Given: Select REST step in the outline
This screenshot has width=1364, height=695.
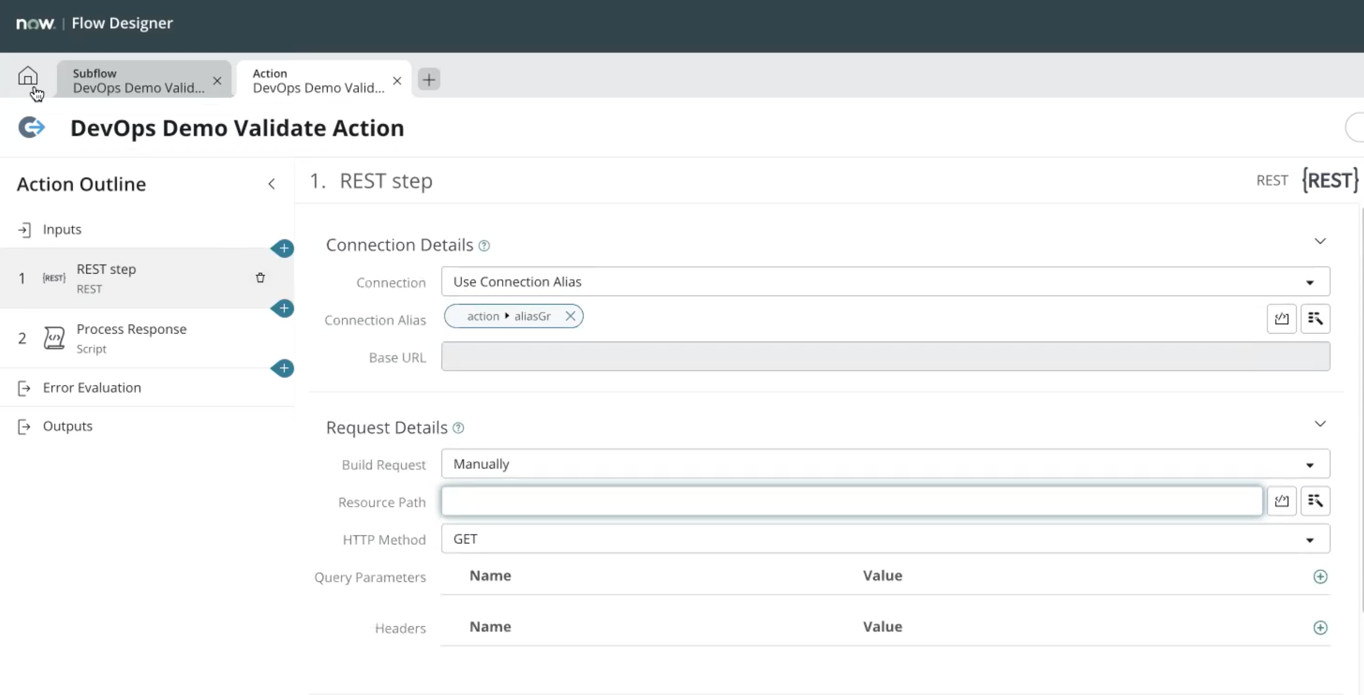Looking at the screenshot, I should (x=147, y=278).
